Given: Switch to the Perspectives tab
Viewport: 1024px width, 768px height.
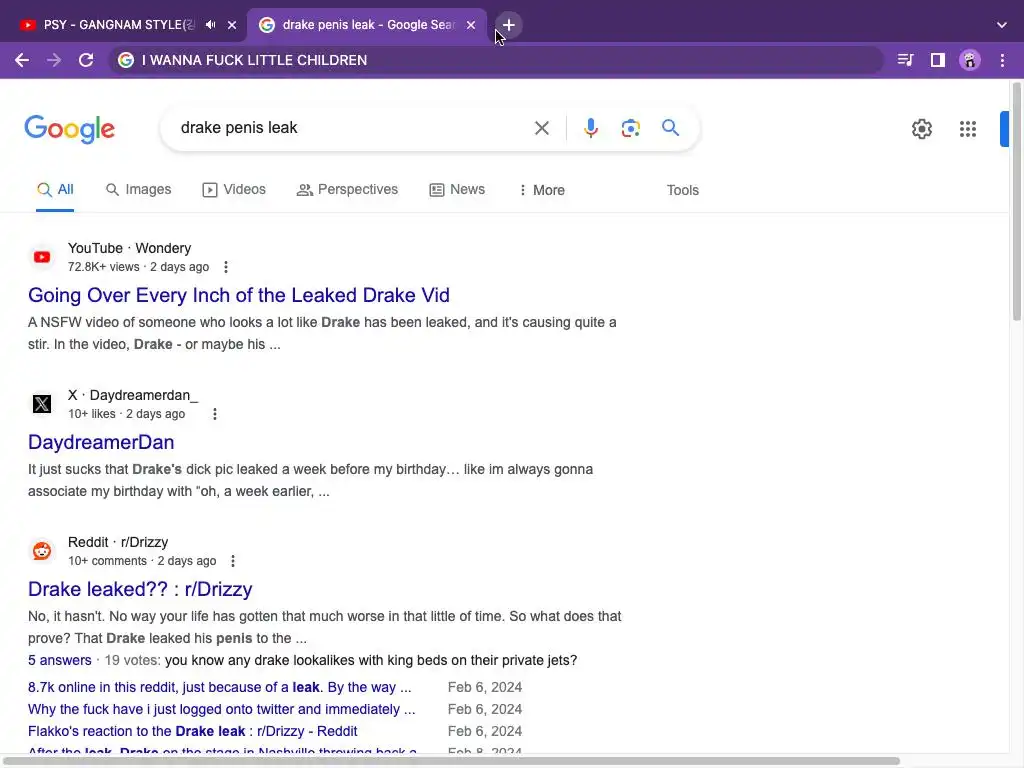Looking at the screenshot, I should pos(347,189).
